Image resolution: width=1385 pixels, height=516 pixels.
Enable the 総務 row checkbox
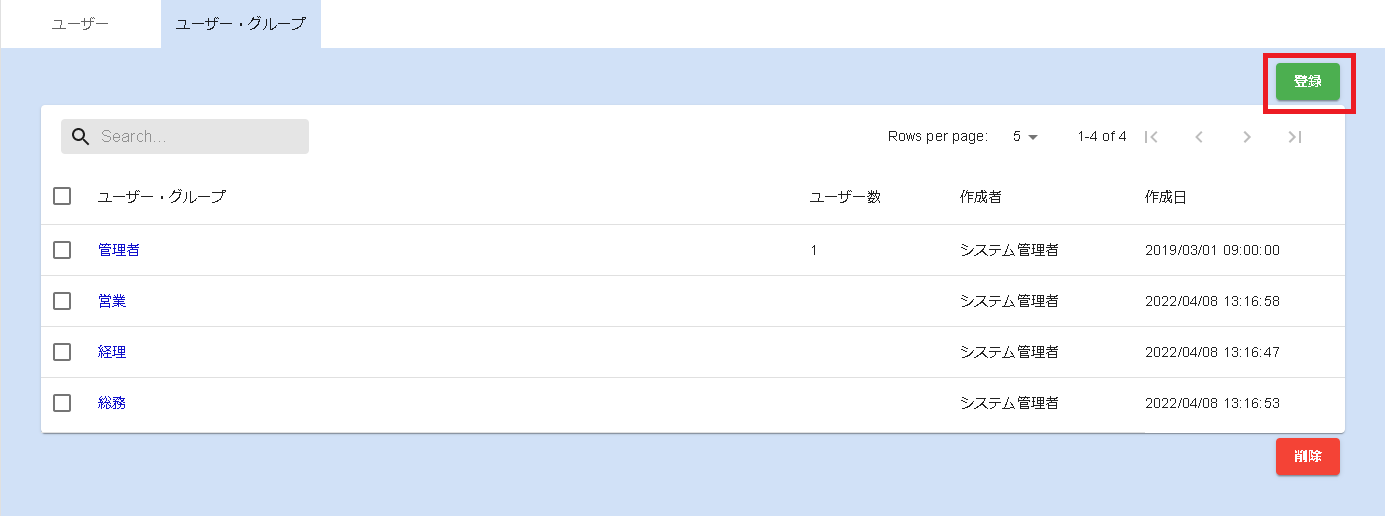click(x=62, y=403)
